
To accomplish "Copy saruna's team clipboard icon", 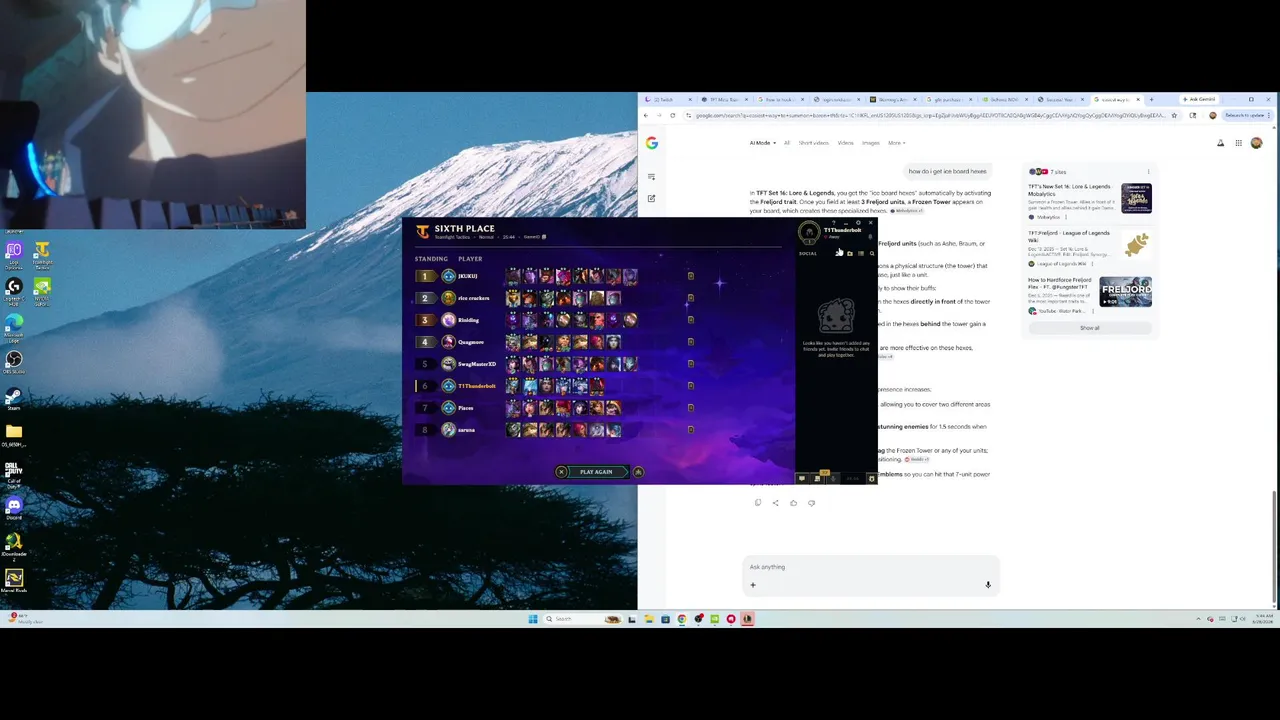I will pyautogui.click(x=690, y=430).
